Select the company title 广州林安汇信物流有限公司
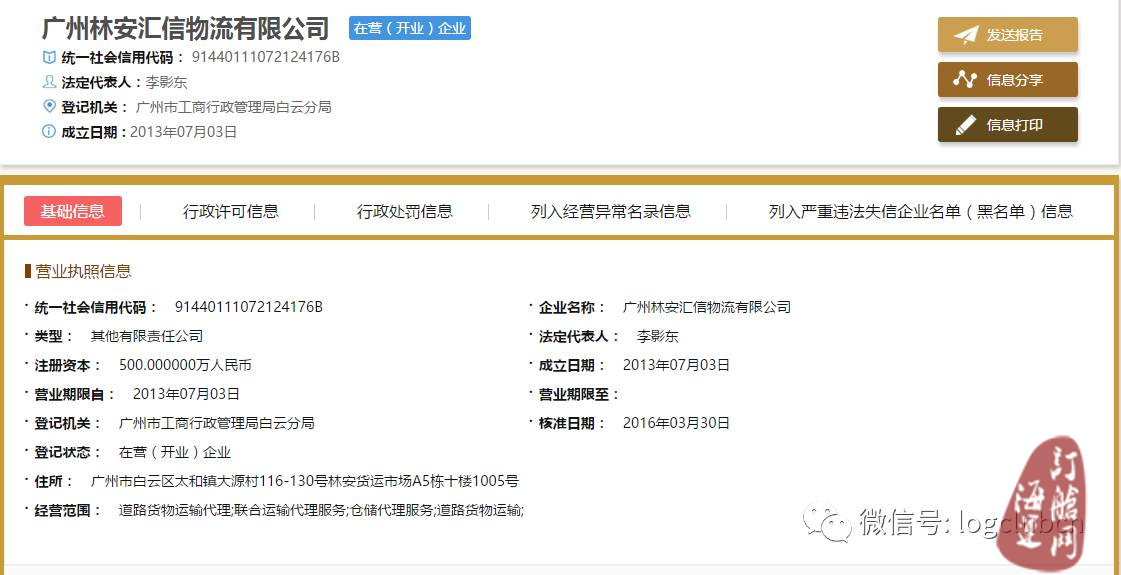The height and width of the screenshot is (575, 1121). coord(186,29)
